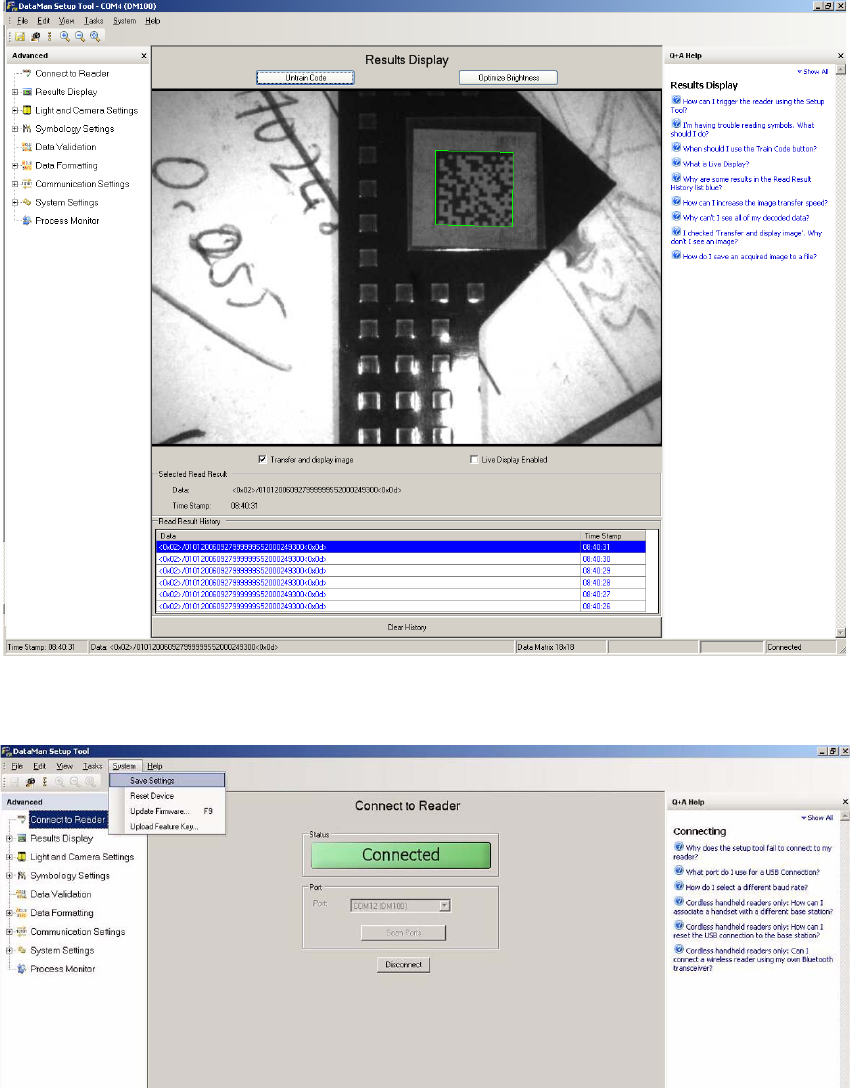Screen dimensions: 850x1088
Task: Click the Untrain Code button
Action: click(x=305, y=78)
